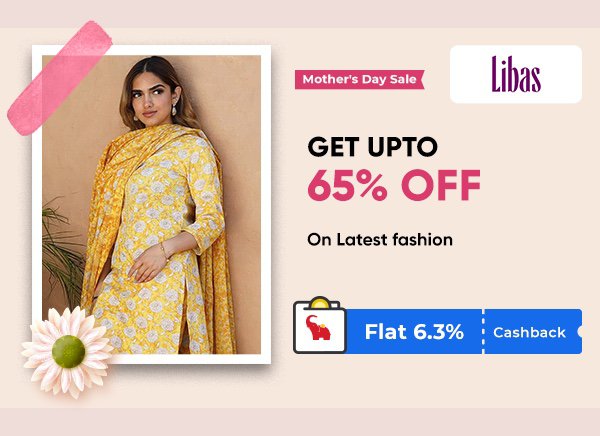Click the Libas brand logo
The height and width of the screenshot is (436, 600).
pos(516,74)
